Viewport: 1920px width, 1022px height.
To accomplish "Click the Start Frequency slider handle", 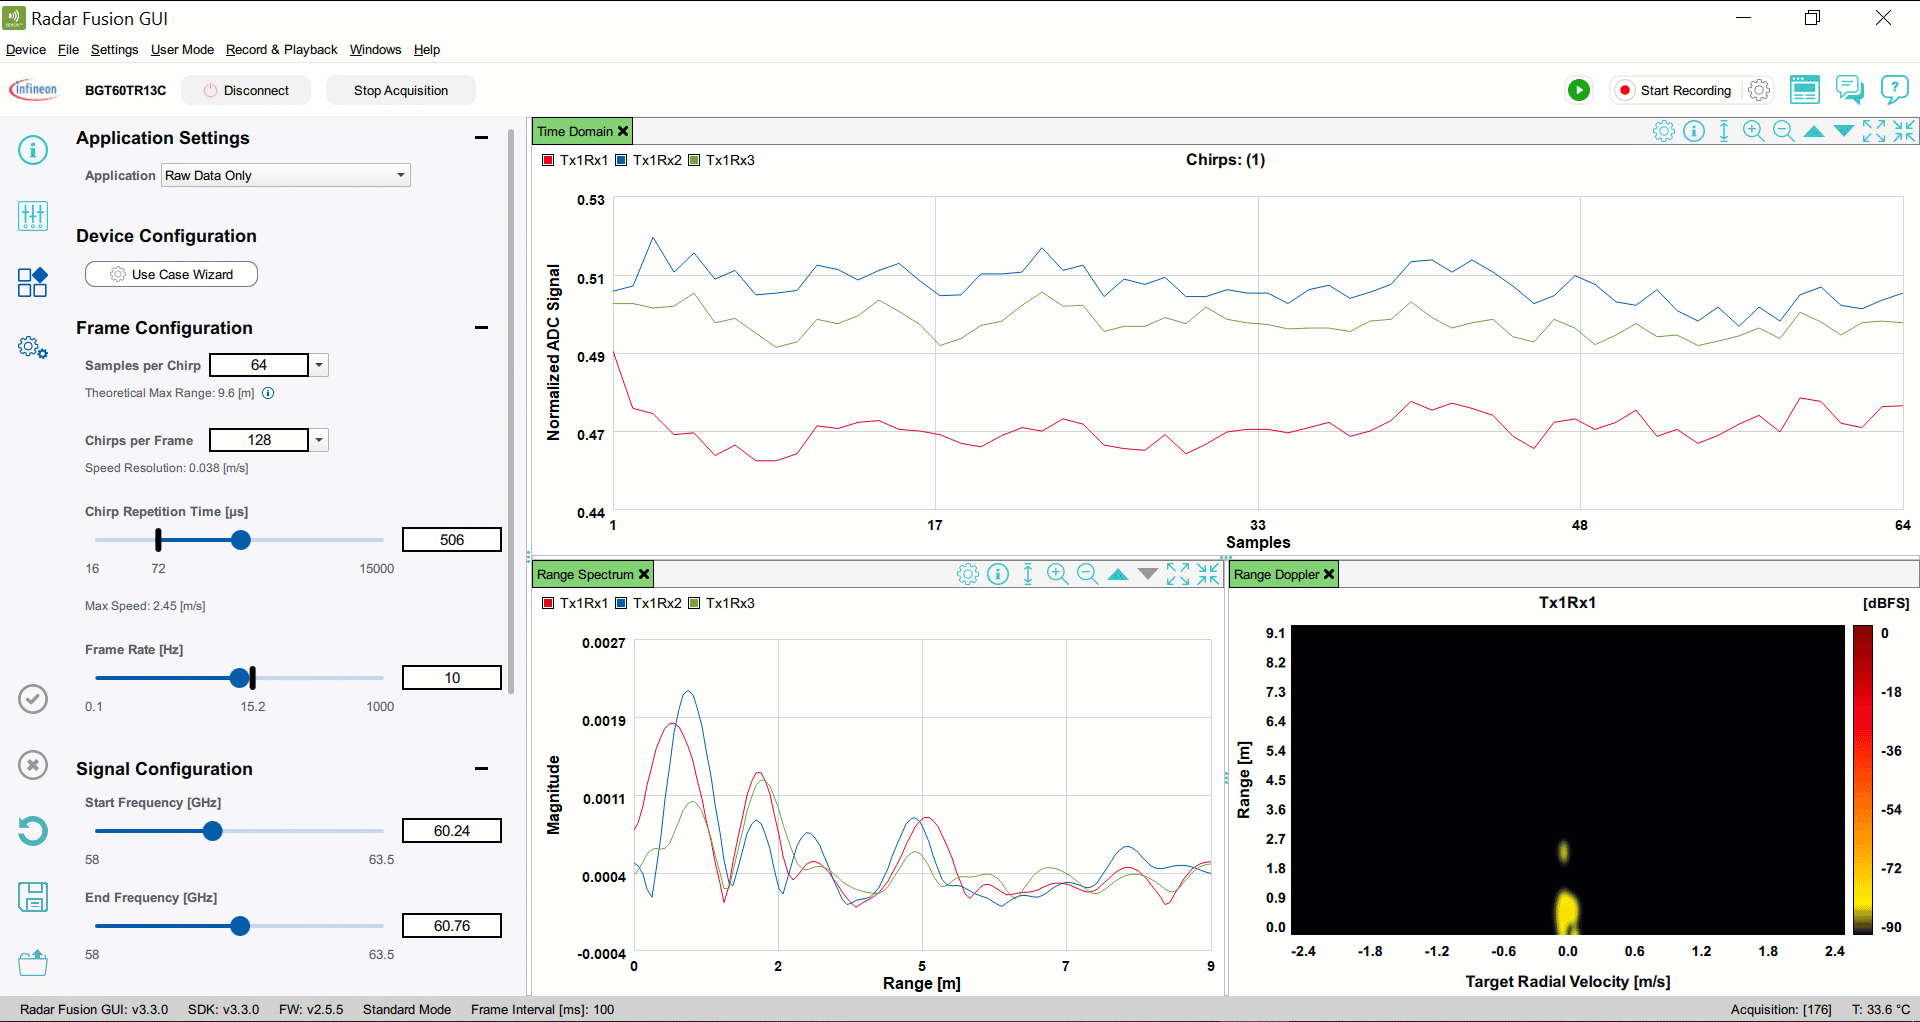I will click(212, 831).
